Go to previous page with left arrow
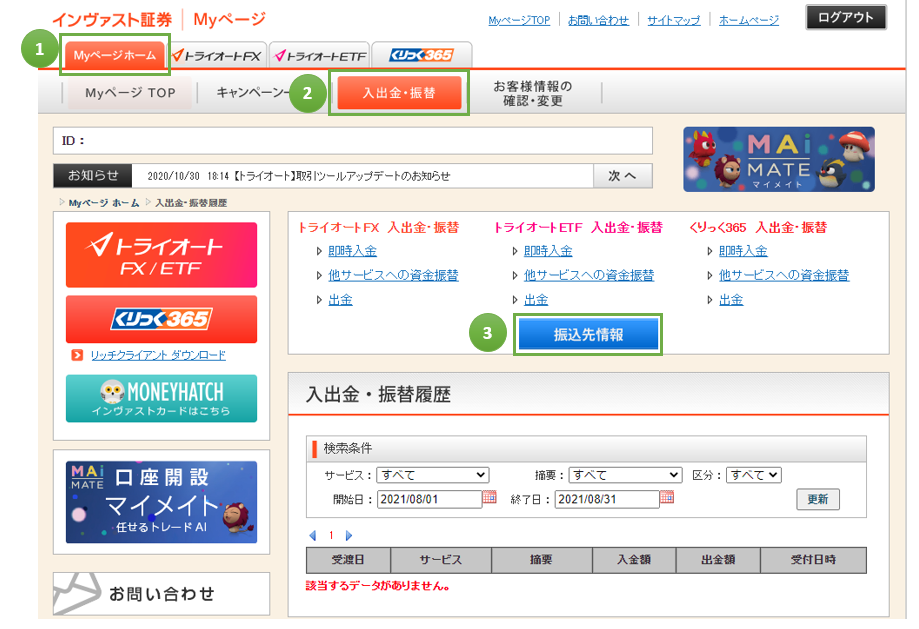 point(313,535)
